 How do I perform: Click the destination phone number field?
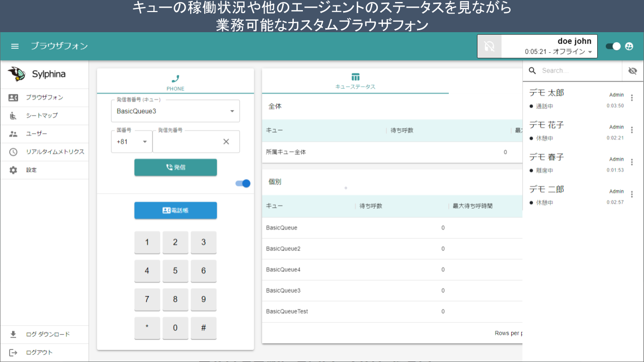(187, 141)
